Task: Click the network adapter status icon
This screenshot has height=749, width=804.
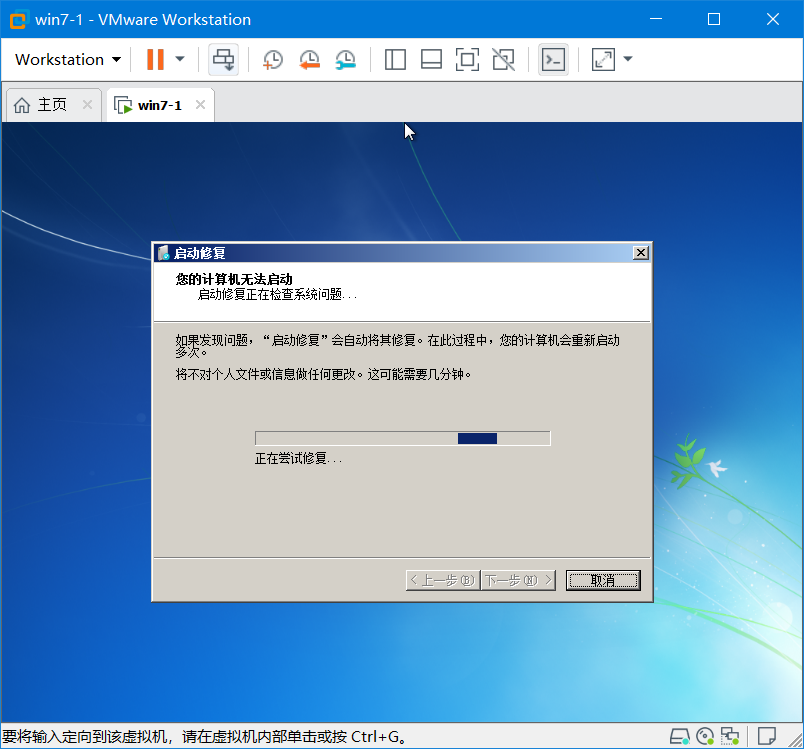Action: point(730,737)
